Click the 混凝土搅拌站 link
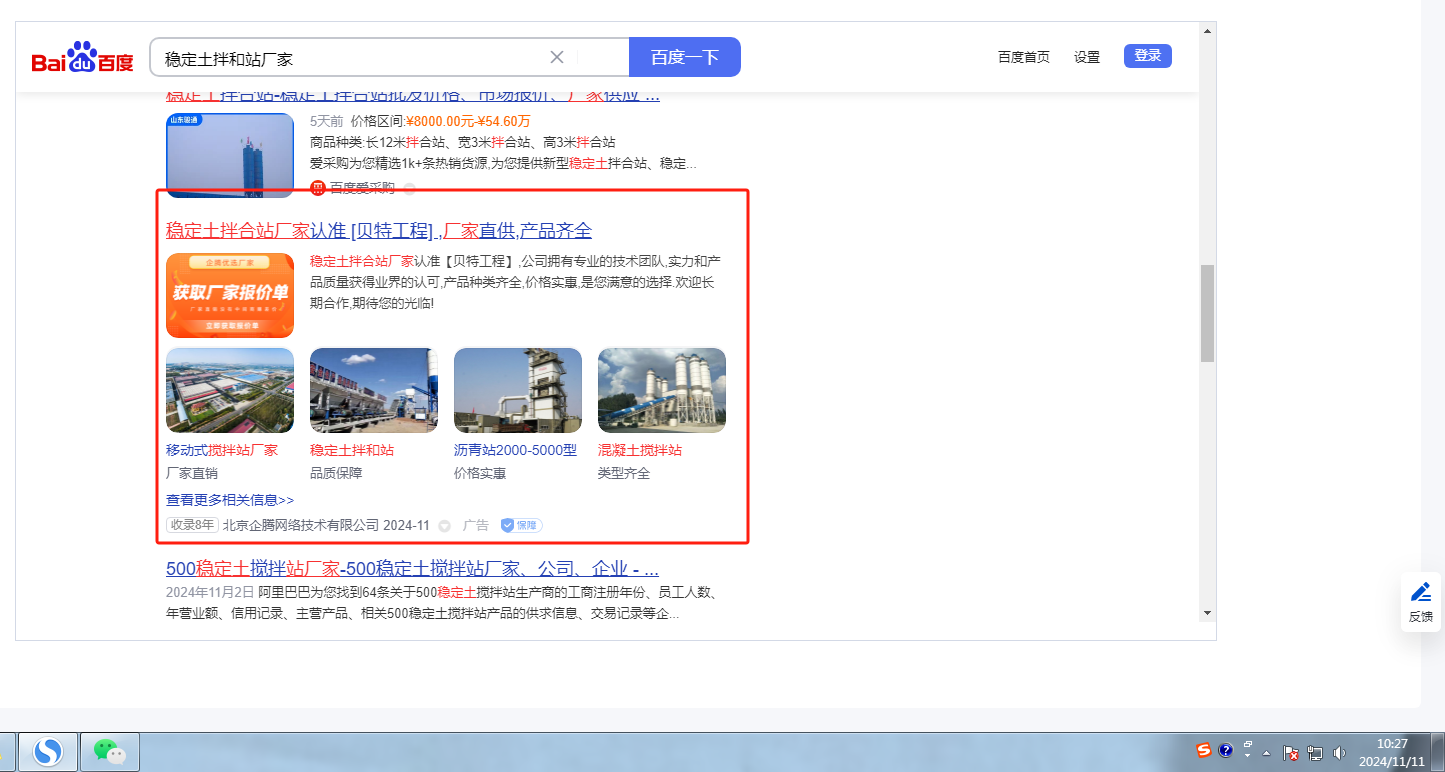 pyautogui.click(x=640, y=450)
